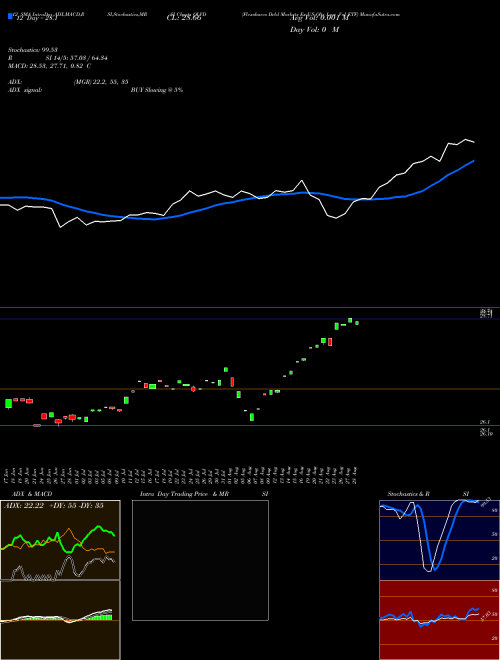500x660 pixels.
Task: Click the empty Intra Day Trading Price box
Action: [200, 560]
